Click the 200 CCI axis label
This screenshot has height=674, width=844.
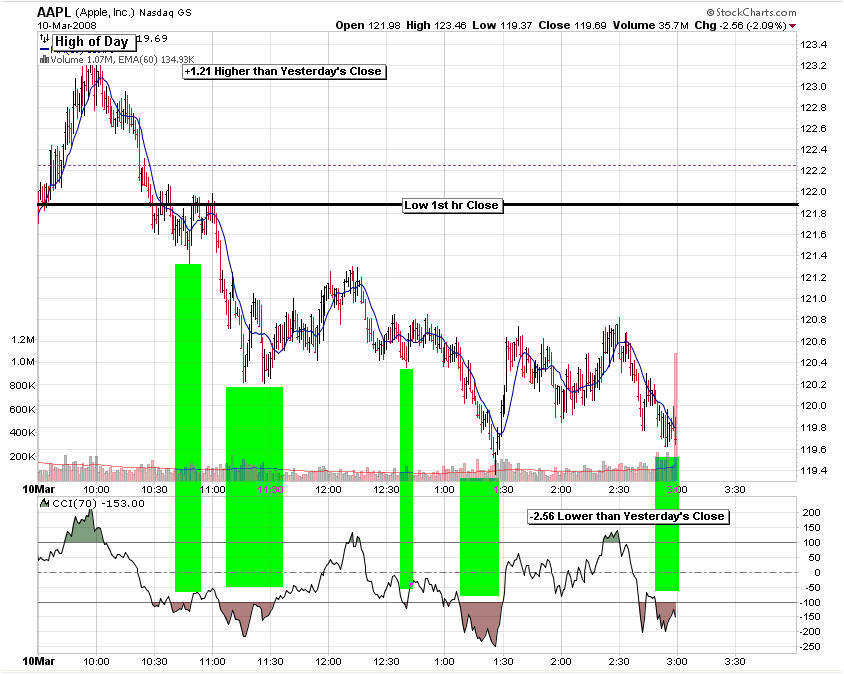click(811, 512)
